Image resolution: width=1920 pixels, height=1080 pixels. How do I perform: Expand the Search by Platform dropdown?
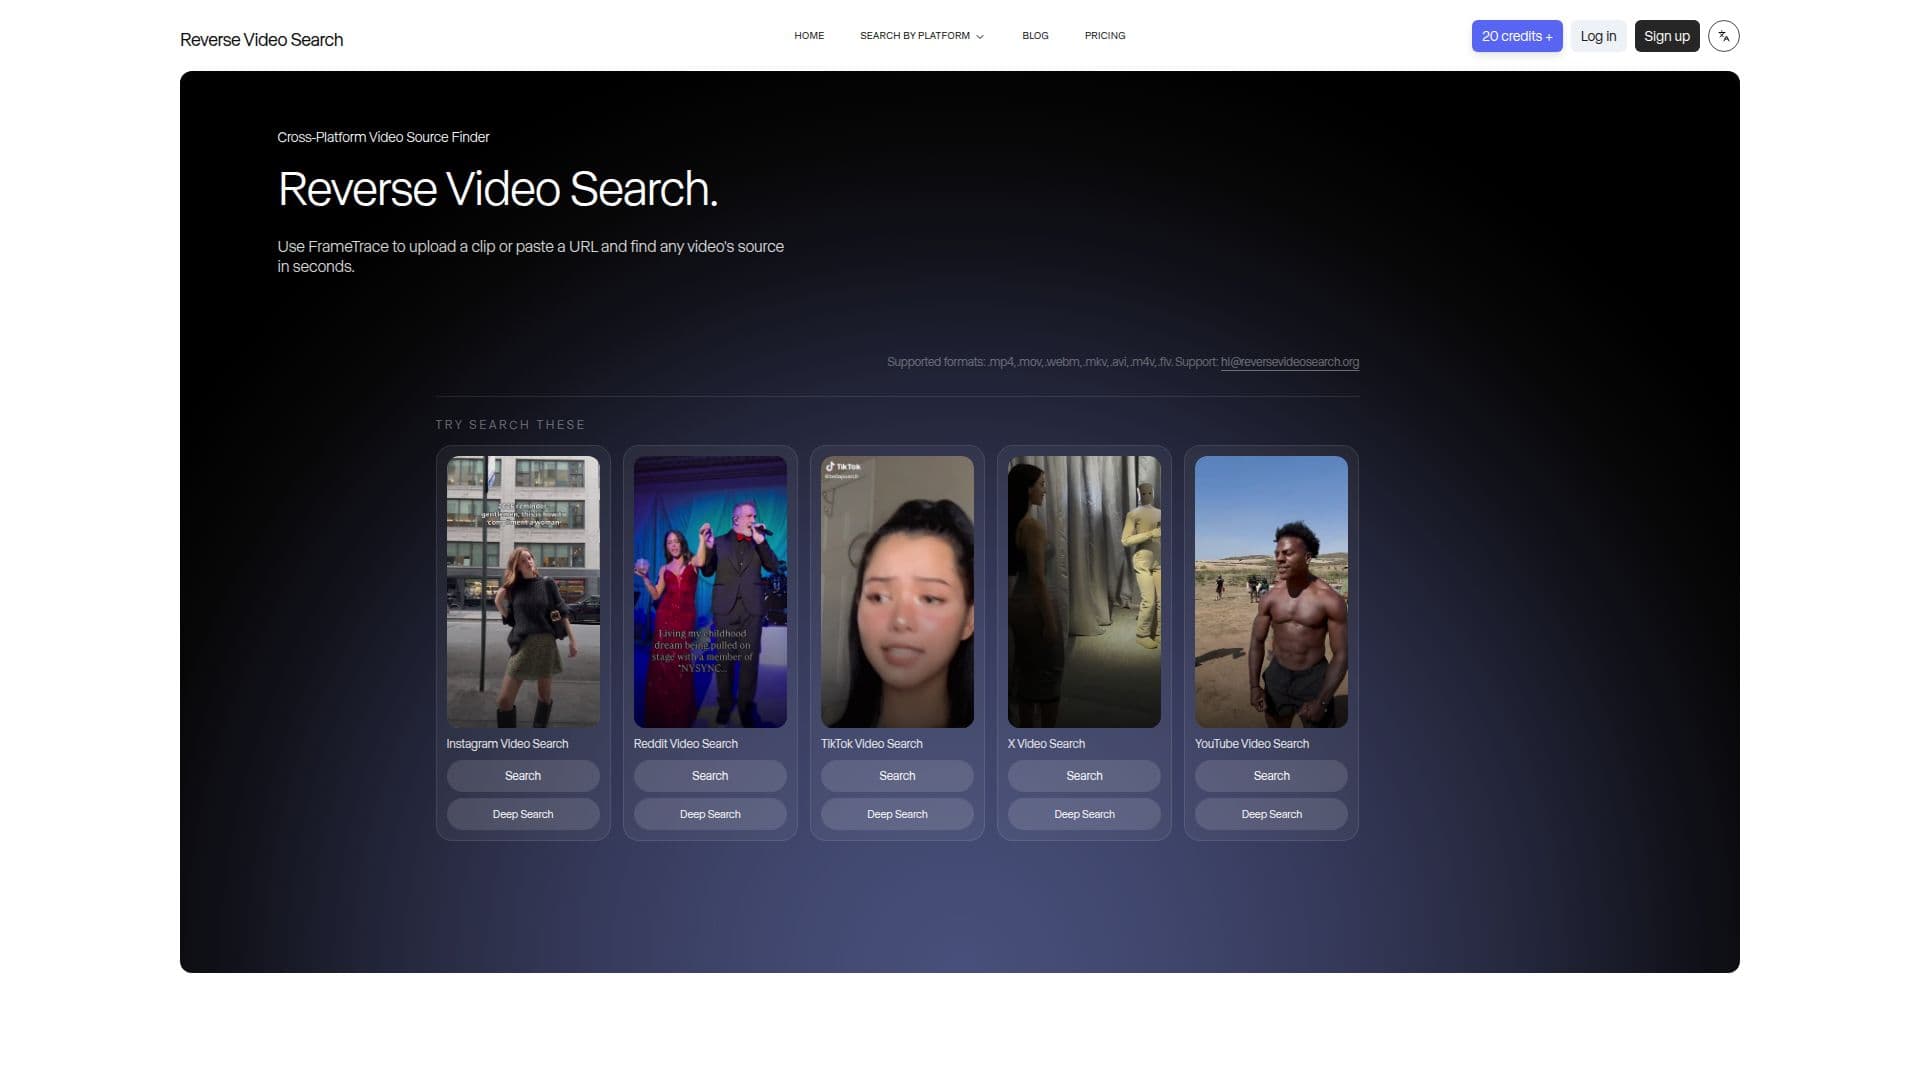tap(922, 36)
